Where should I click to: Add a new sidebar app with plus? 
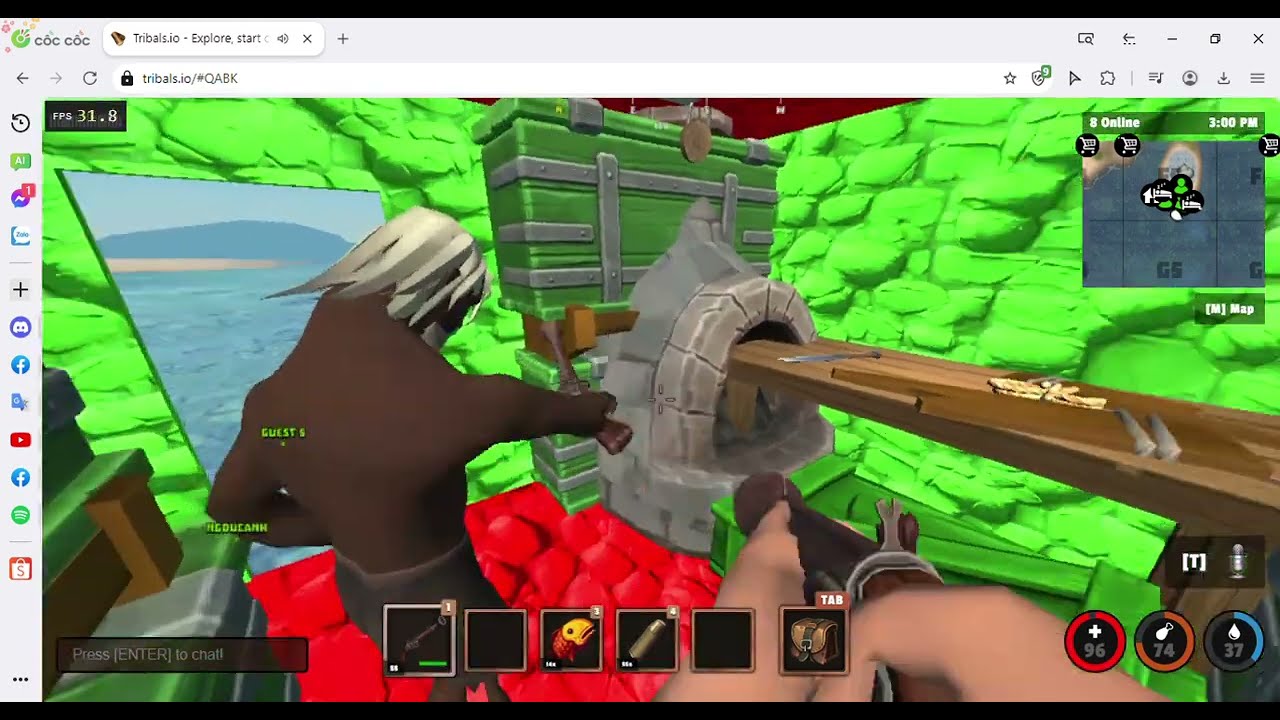click(20, 290)
